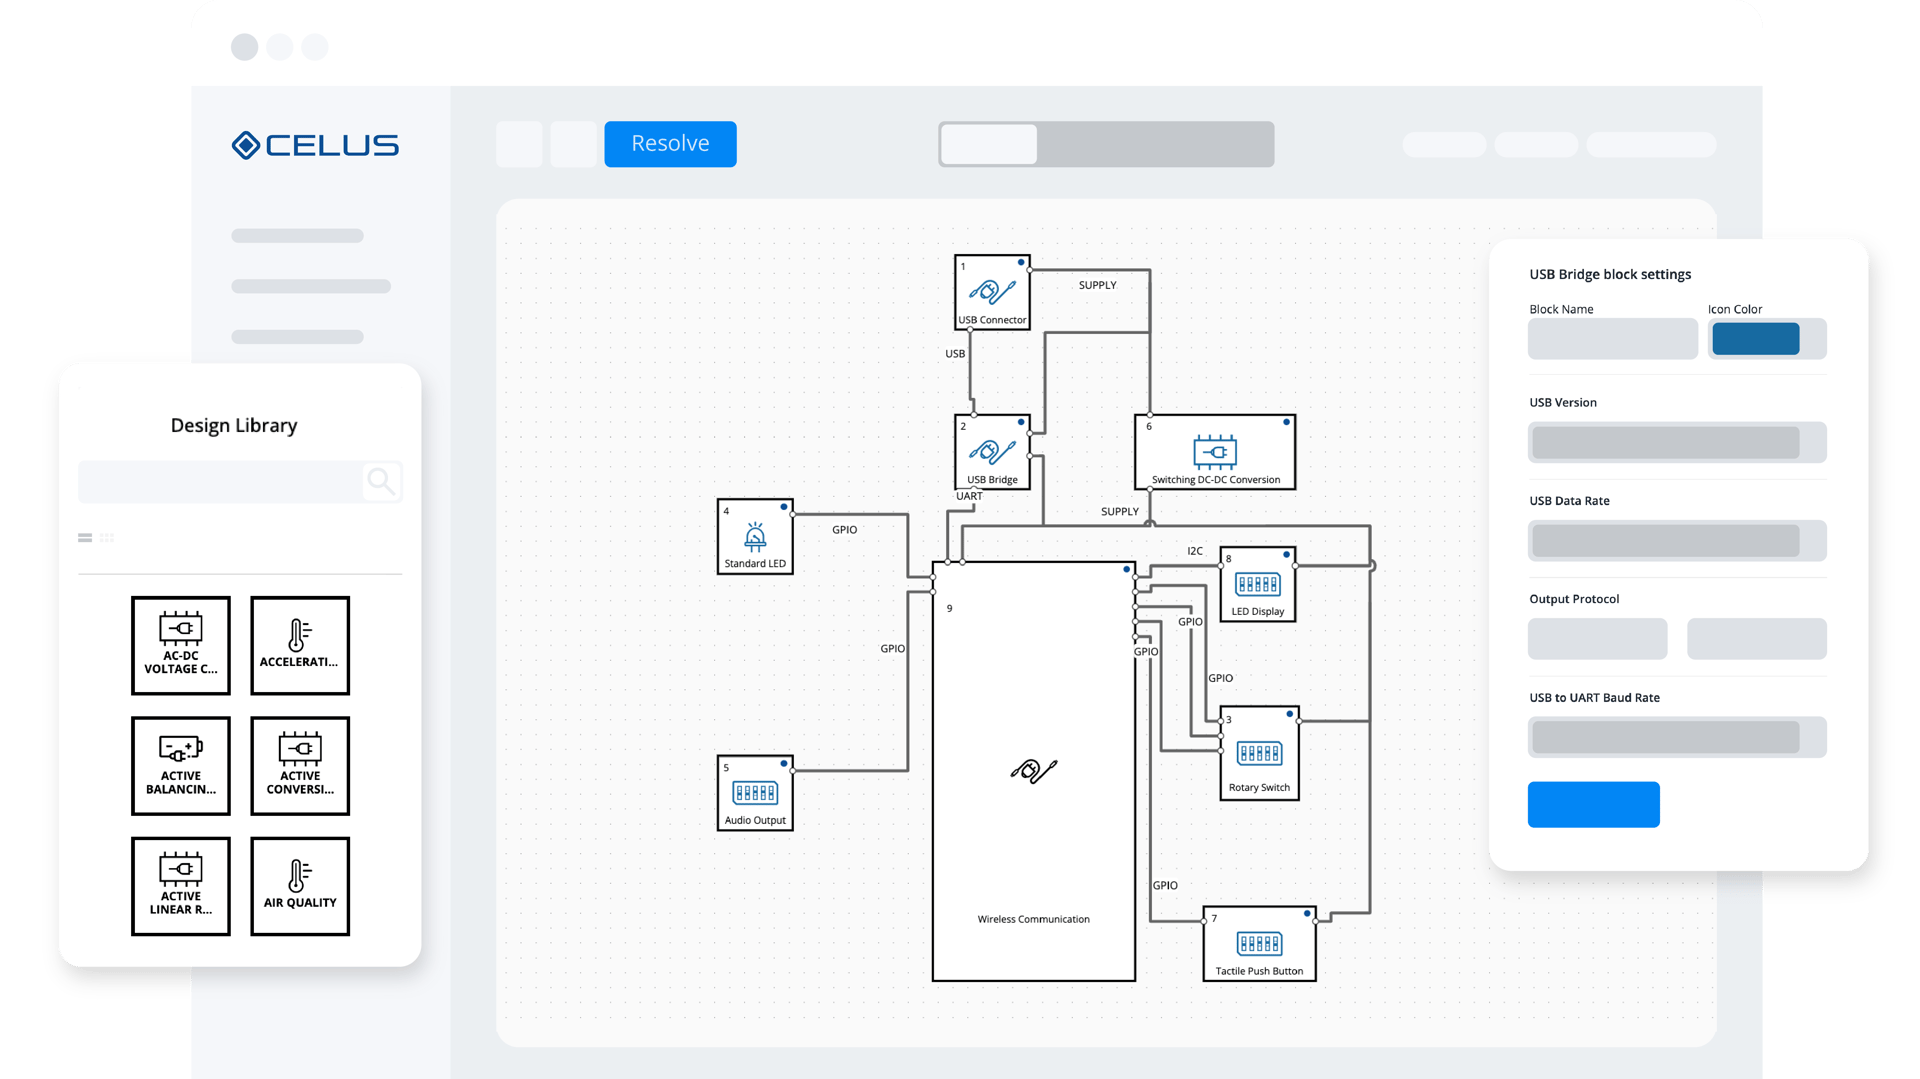Click the widest pill button at top right
The width and height of the screenshot is (1920, 1079).
(1651, 145)
